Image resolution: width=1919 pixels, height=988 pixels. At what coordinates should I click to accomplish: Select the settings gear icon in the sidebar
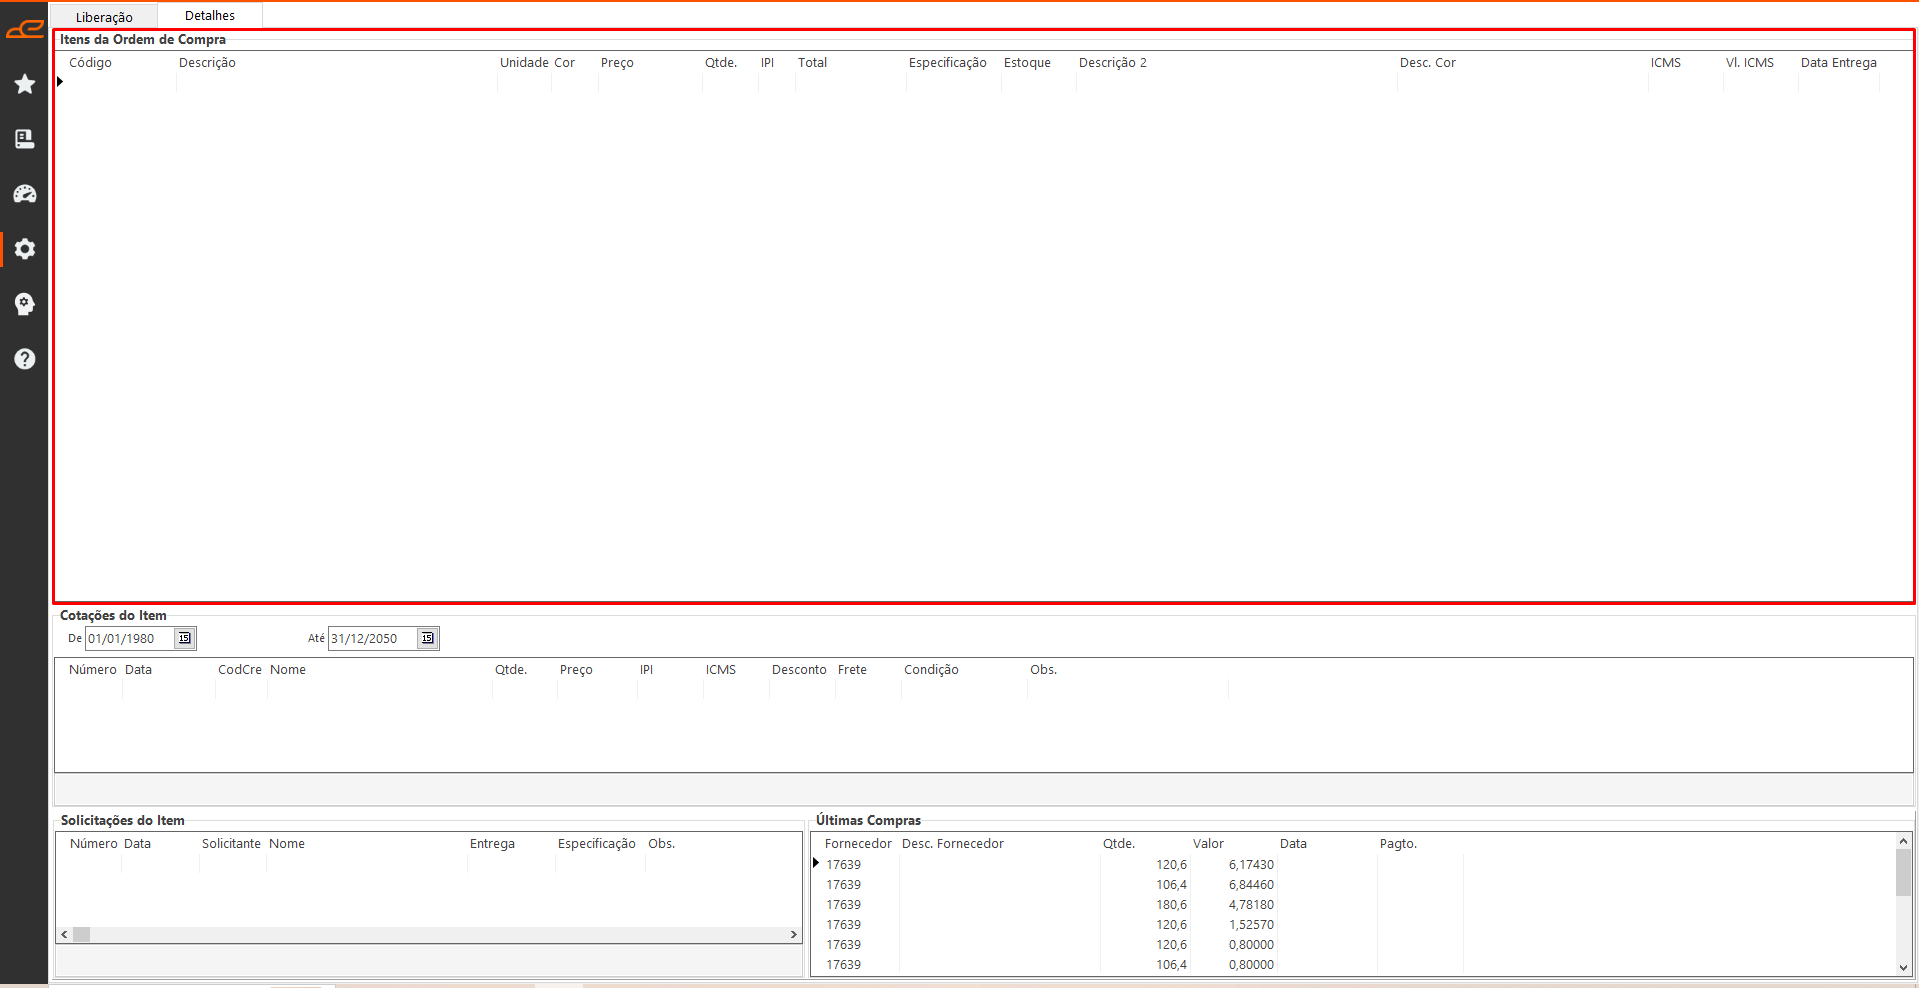tap(24, 249)
